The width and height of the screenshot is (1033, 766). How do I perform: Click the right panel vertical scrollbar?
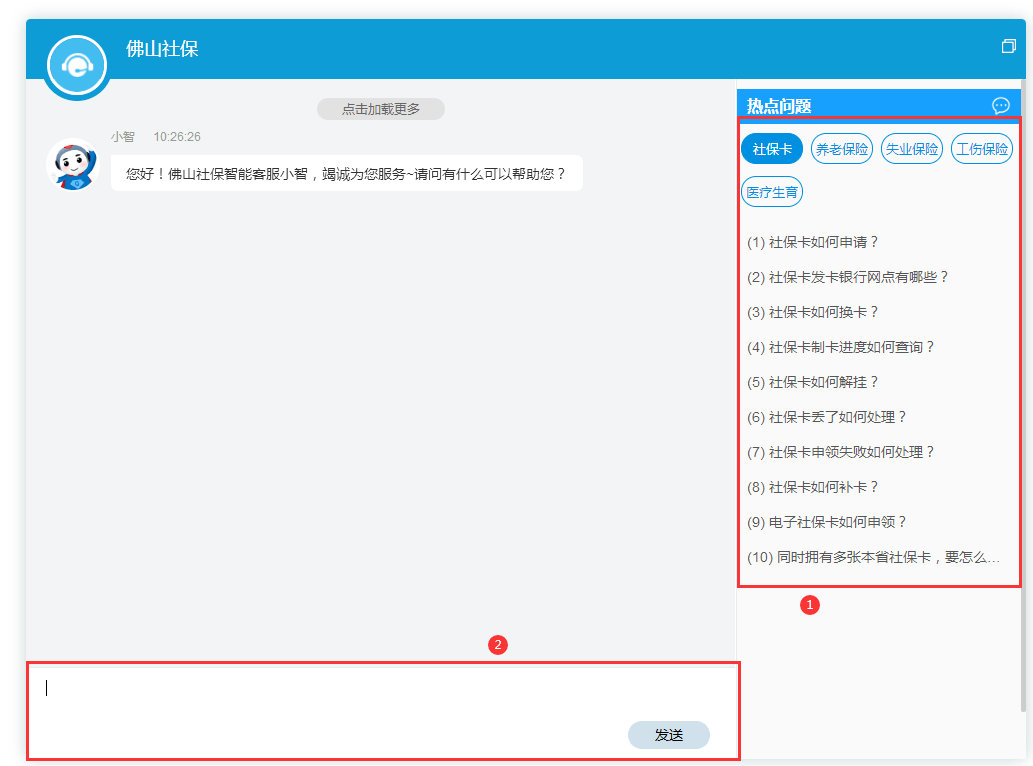click(1022, 400)
